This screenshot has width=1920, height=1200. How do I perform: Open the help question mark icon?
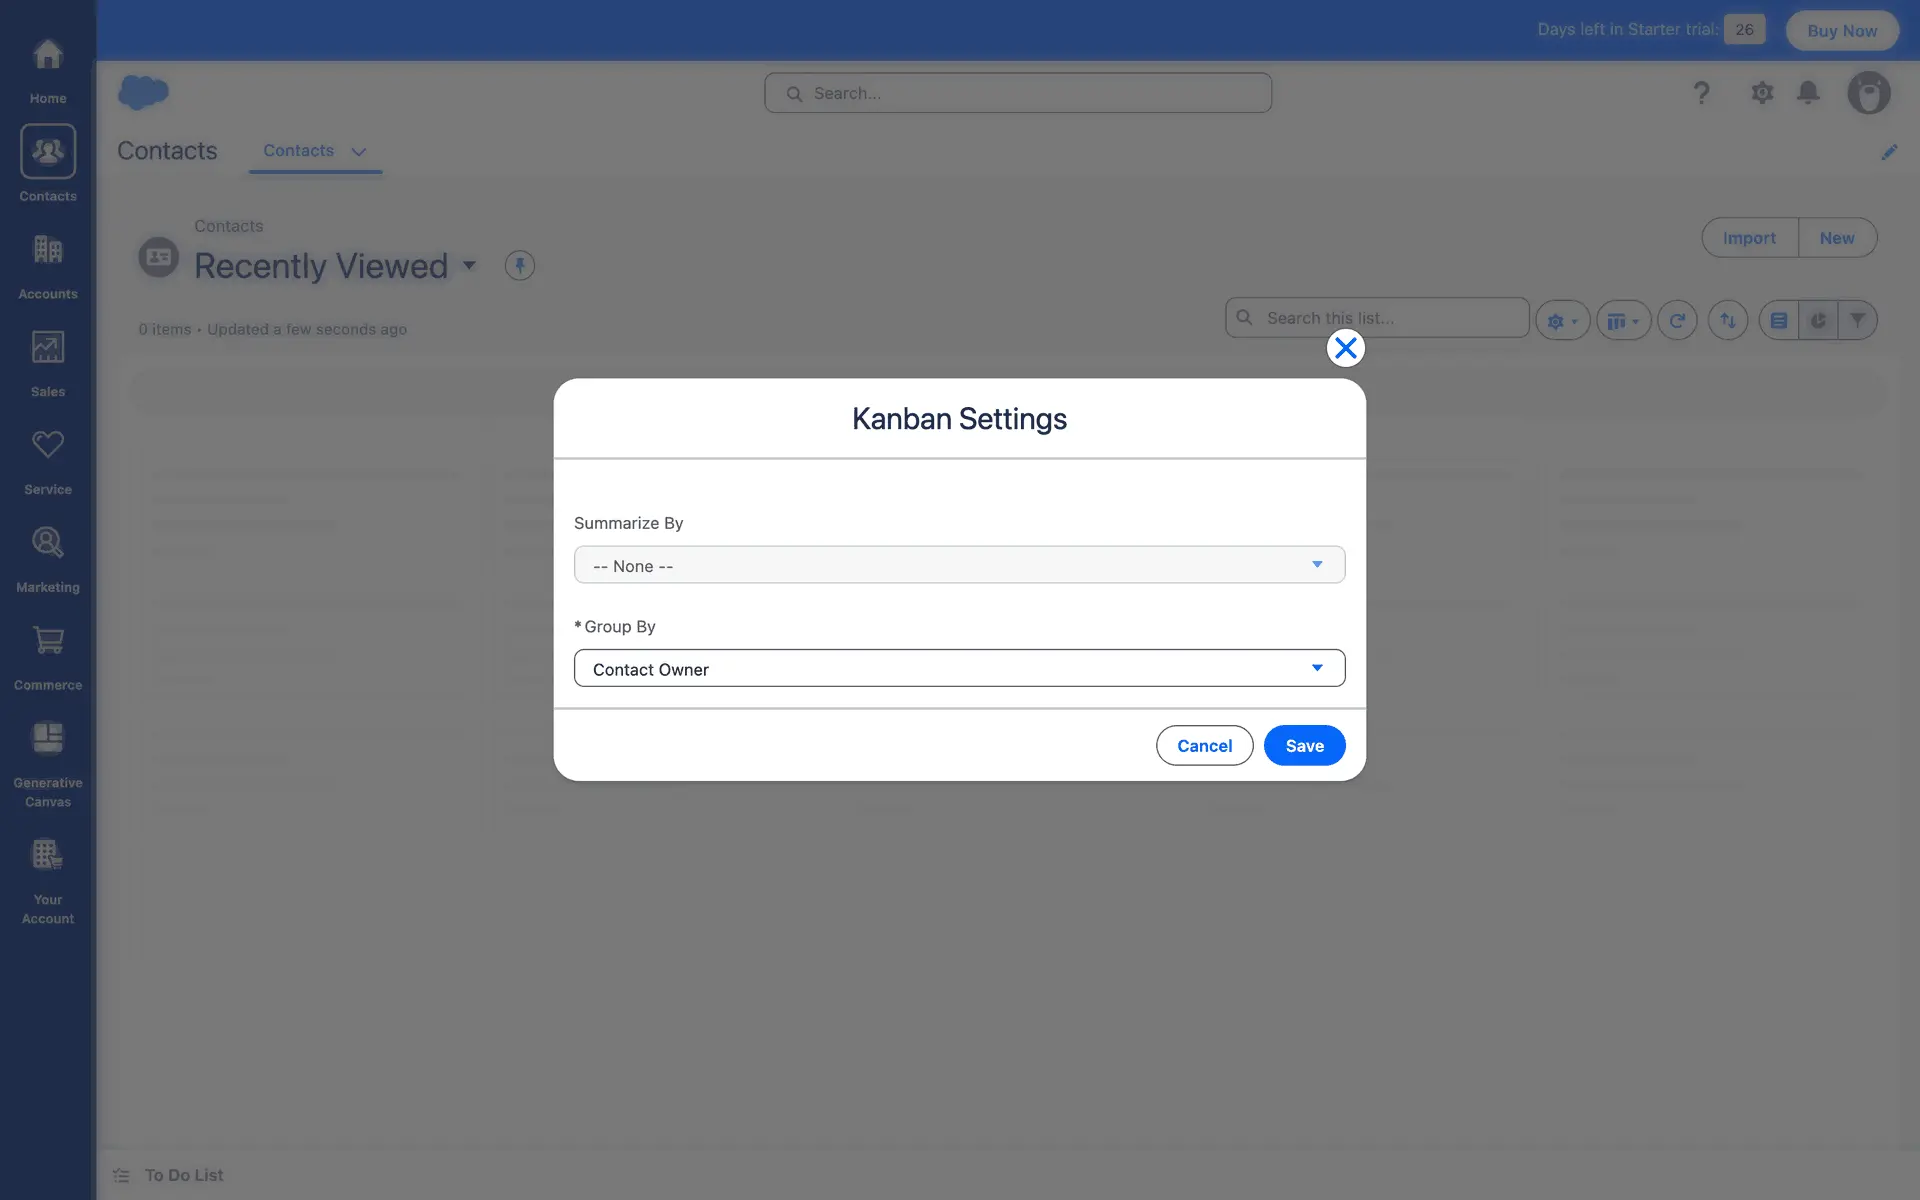pyautogui.click(x=1701, y=93)
